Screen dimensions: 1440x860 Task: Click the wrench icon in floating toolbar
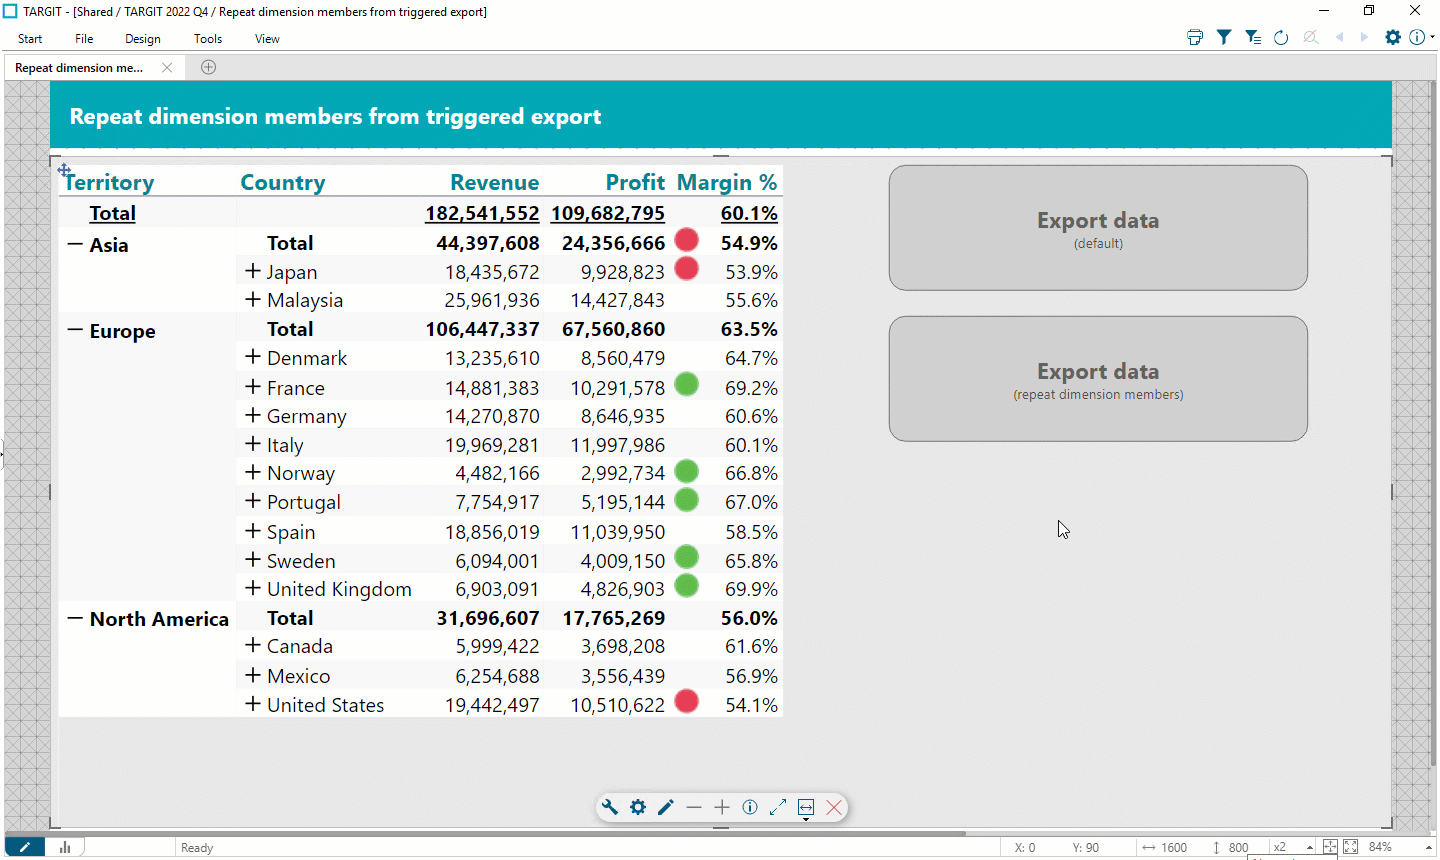pyautogui.click(x=610, y=807)
